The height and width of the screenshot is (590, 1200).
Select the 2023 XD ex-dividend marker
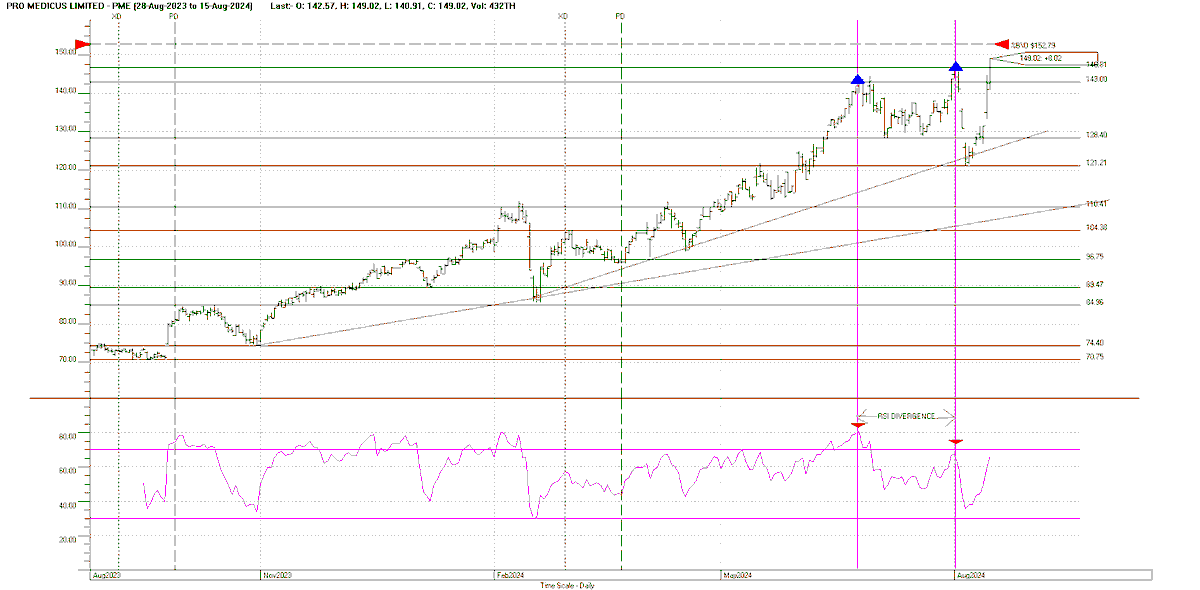(x=118, y=17)
